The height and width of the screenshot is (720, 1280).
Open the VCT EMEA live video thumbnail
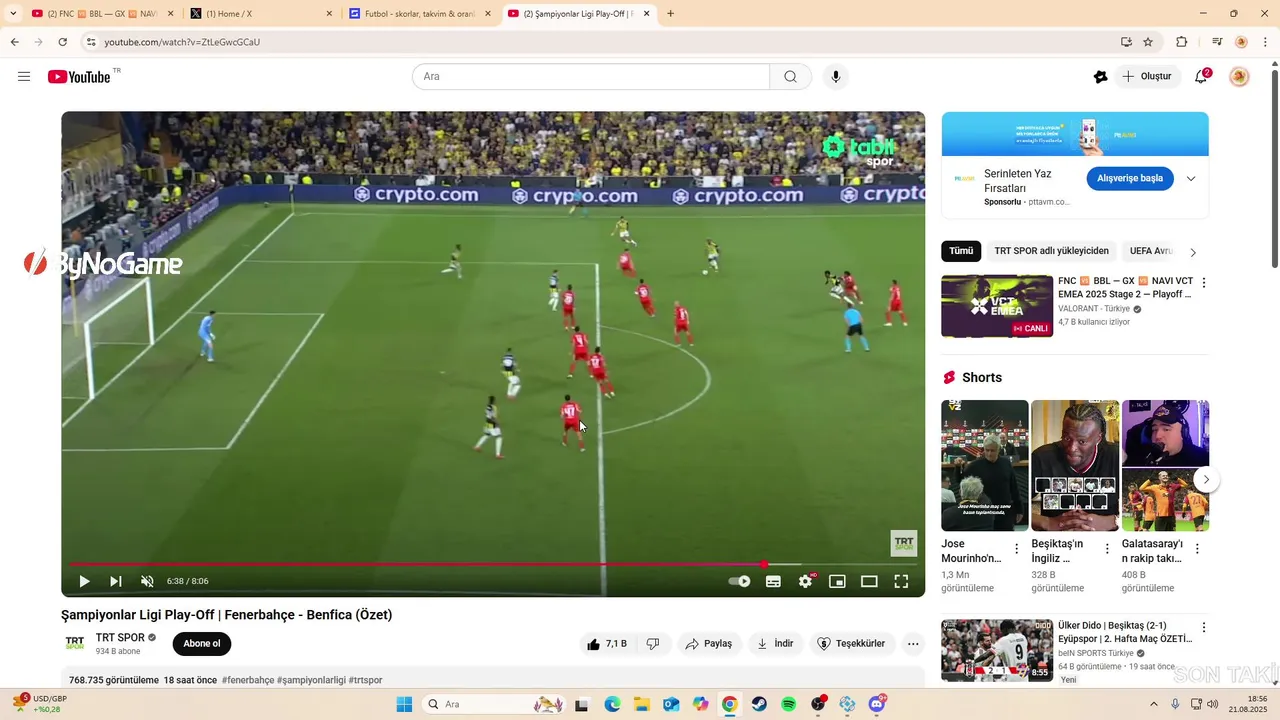pyautogui.click(x=997, y=306)
